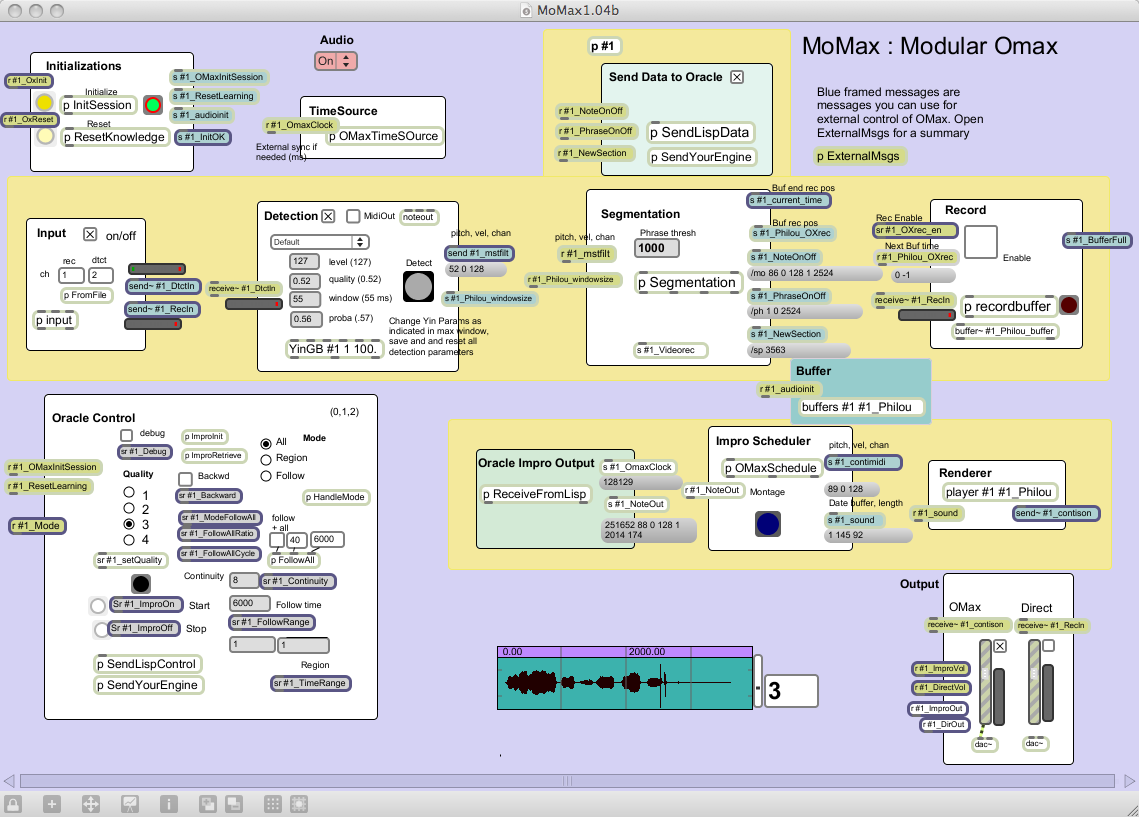Click the document icon in the title bar
This screenshot has width=1139, height=817.
pos(526,10)
